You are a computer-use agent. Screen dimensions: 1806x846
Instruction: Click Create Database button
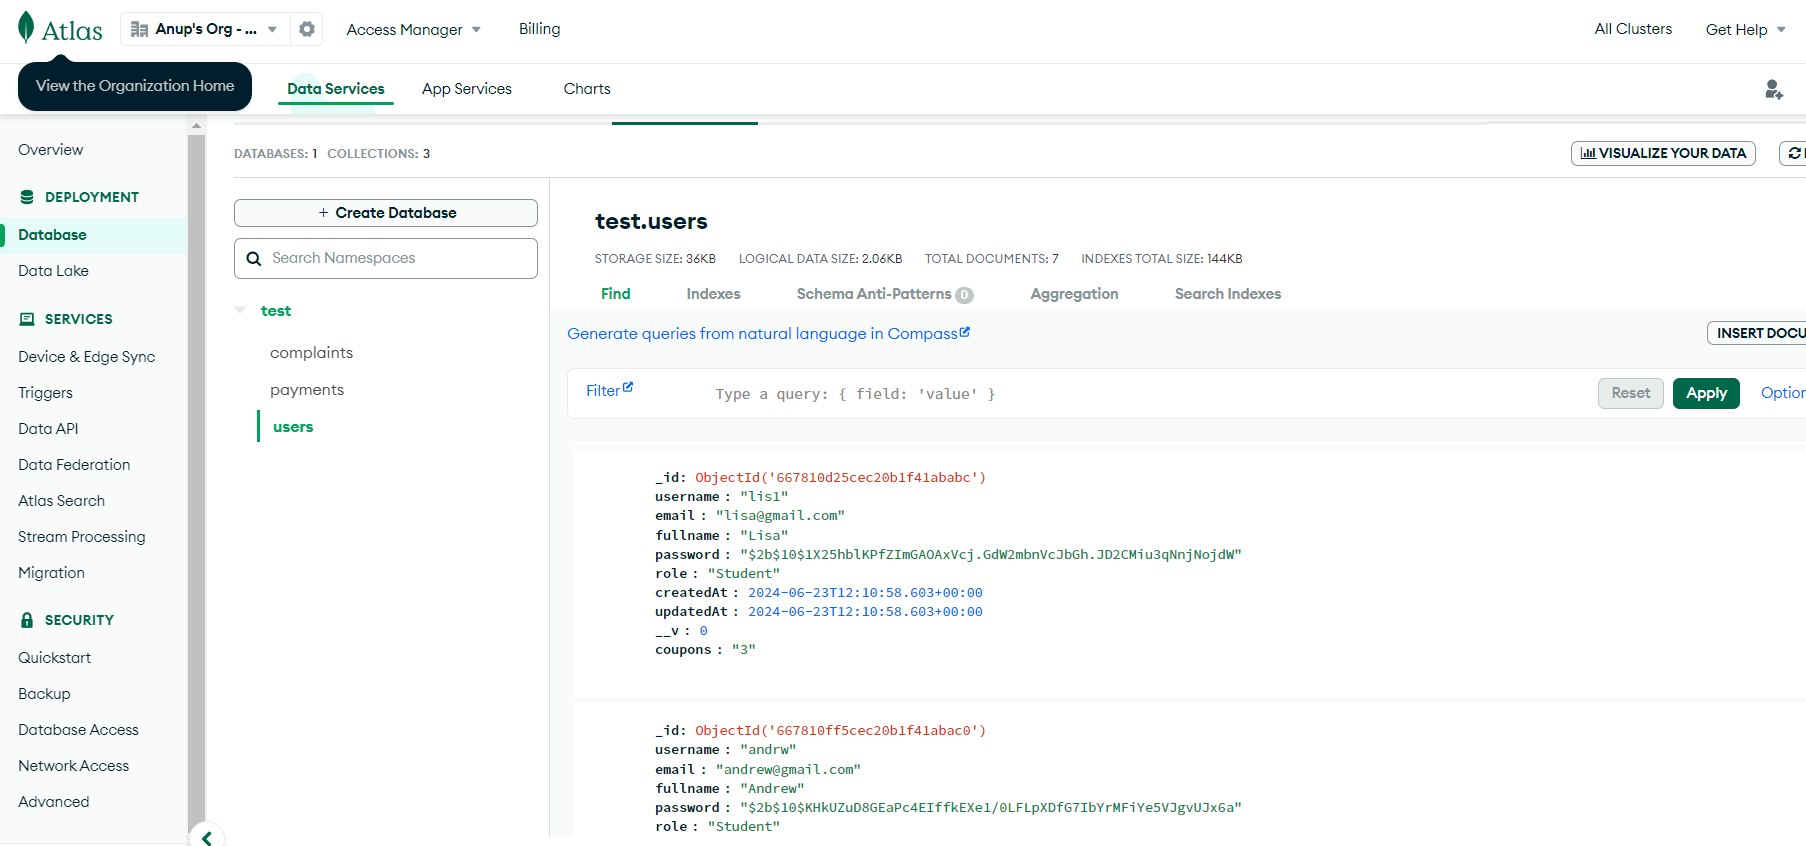pos(386,213)
